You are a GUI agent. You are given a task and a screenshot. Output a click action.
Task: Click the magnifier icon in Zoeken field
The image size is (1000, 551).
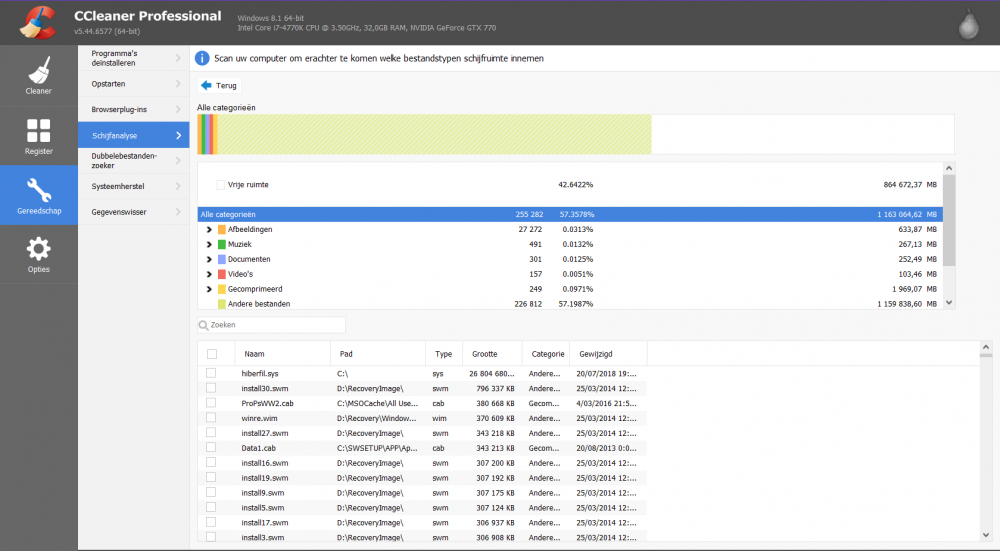(204, 325)
